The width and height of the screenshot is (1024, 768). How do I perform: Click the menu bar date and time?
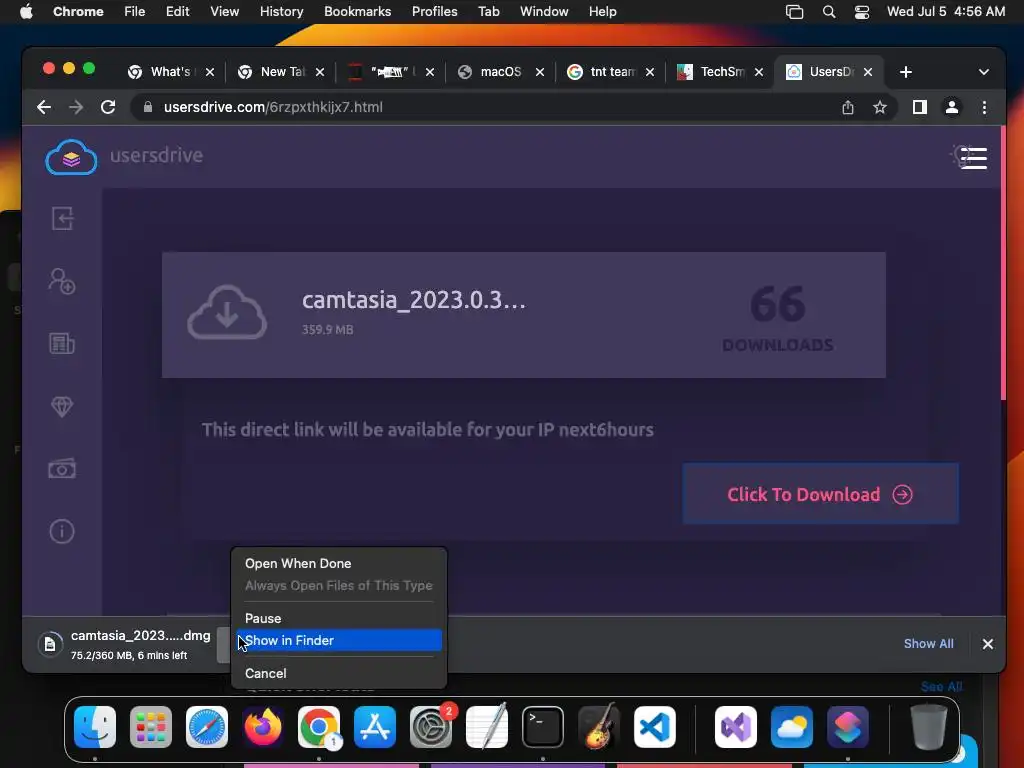[x=946, y=12]
